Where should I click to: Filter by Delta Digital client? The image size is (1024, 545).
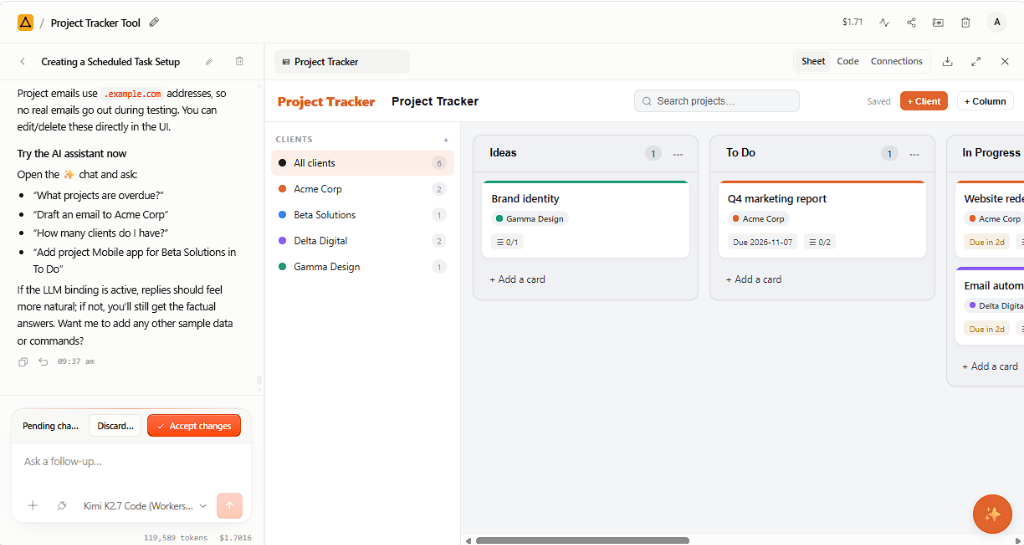(x=362, y=241)
